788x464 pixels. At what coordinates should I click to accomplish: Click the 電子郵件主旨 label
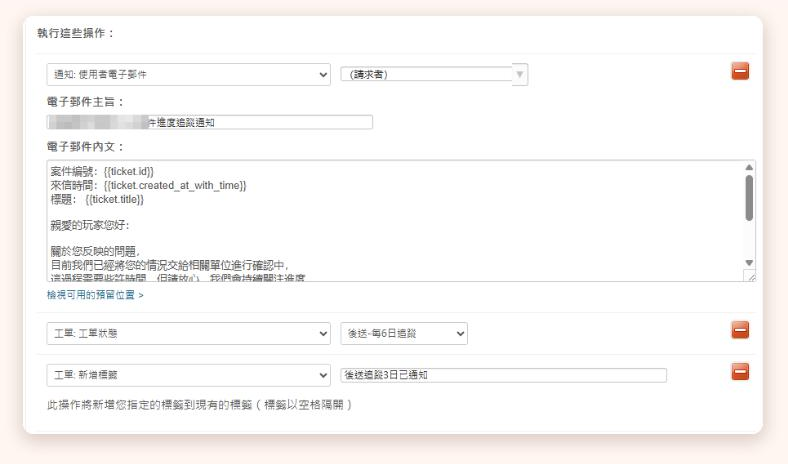(x=85, y=102)
